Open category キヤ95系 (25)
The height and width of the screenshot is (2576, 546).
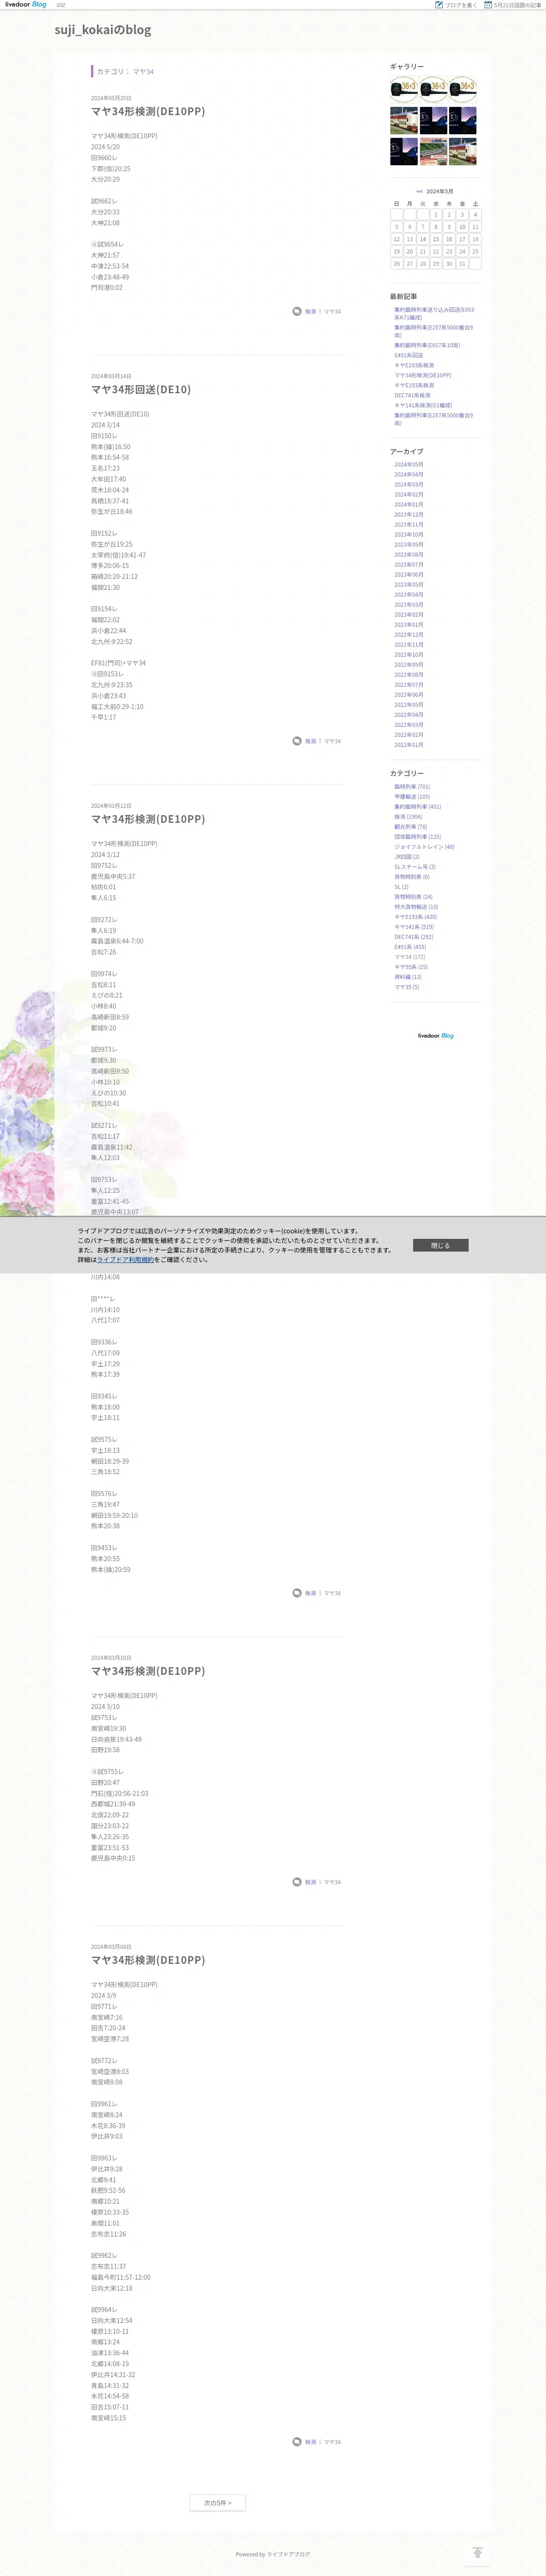(x=411, y=967)
